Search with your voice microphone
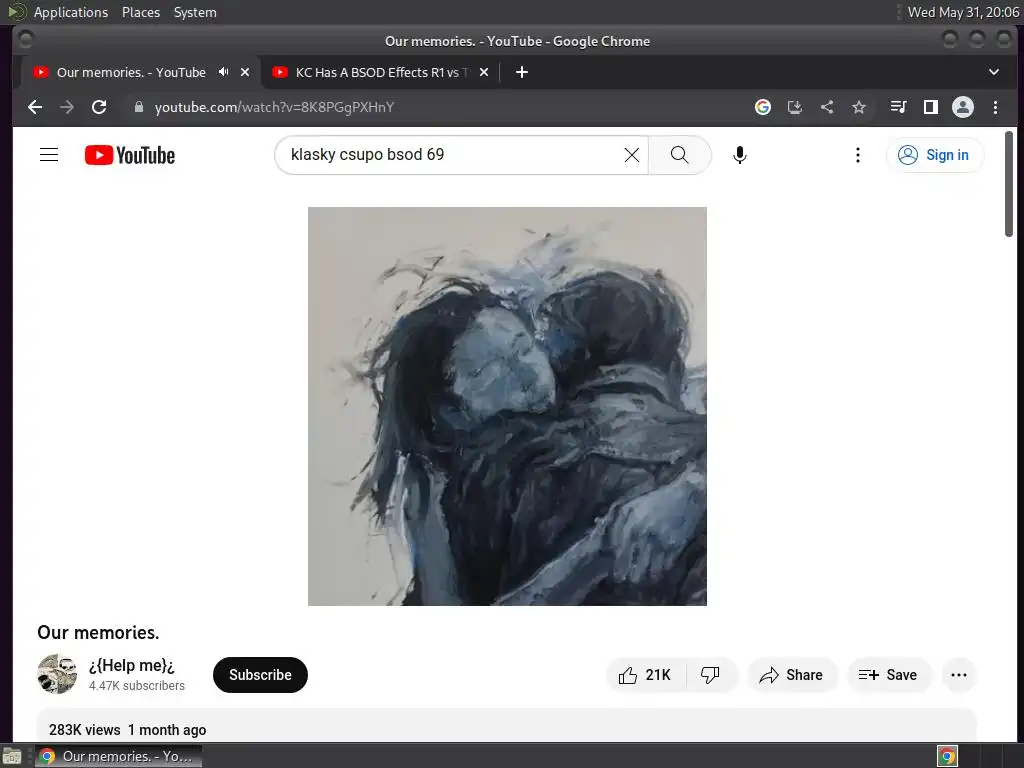The image size is (1024, 768). coord(739,155)
